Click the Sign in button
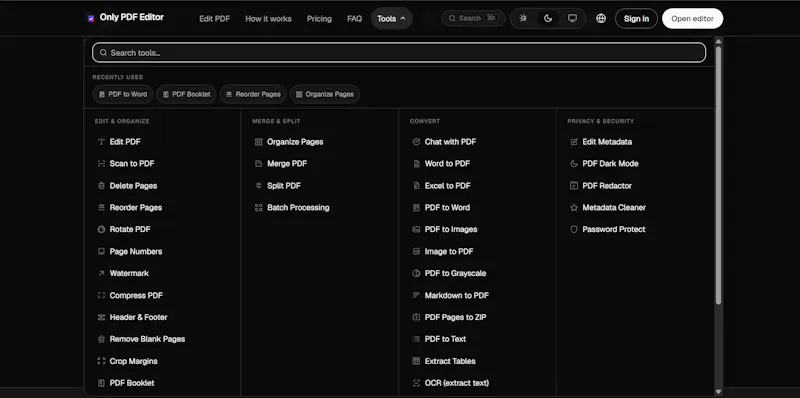The image size is (800, 398). [x=636, y=18]
